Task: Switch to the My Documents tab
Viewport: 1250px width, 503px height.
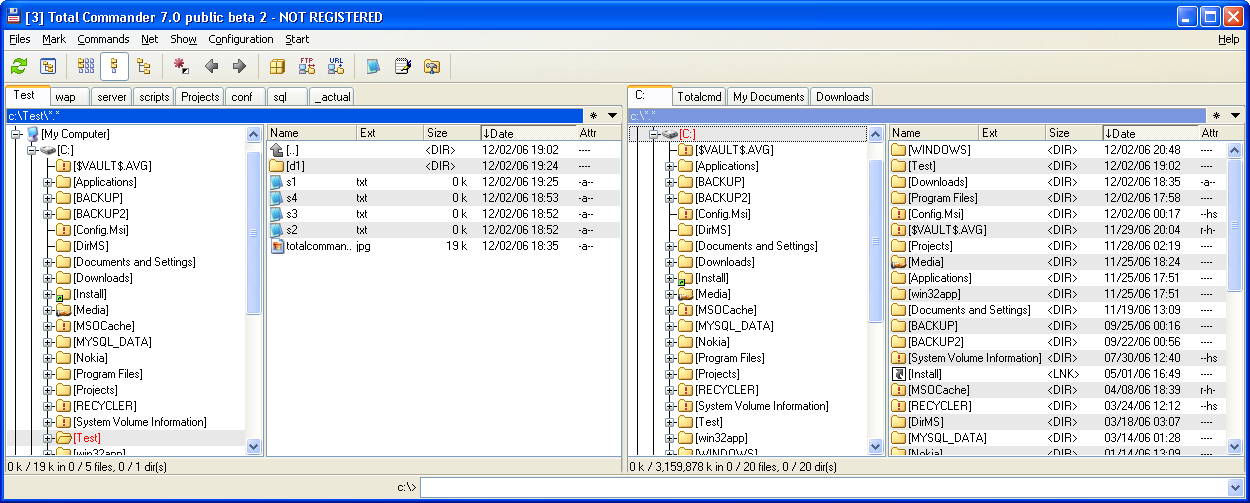Action: coord(768,97)
